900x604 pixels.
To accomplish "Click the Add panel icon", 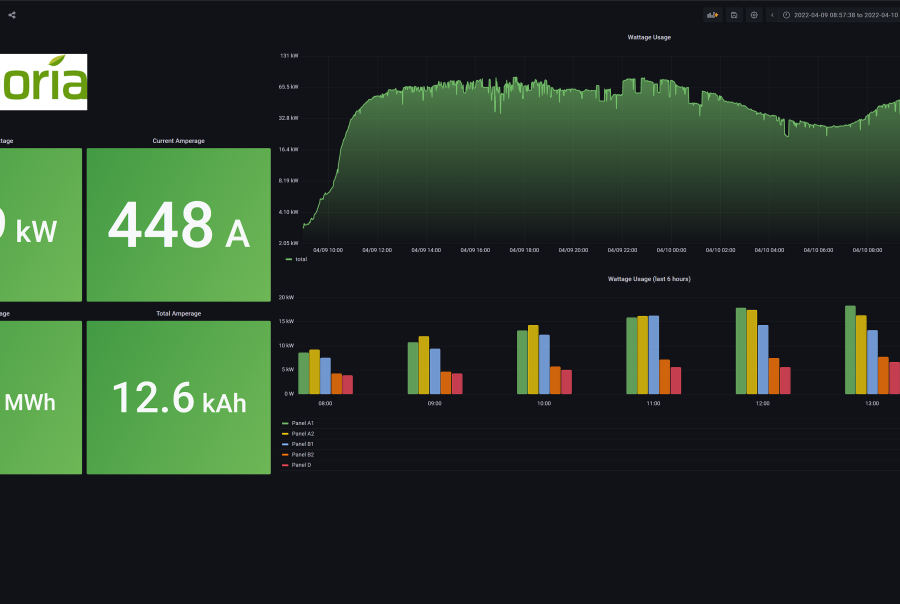I will (712, 15).
